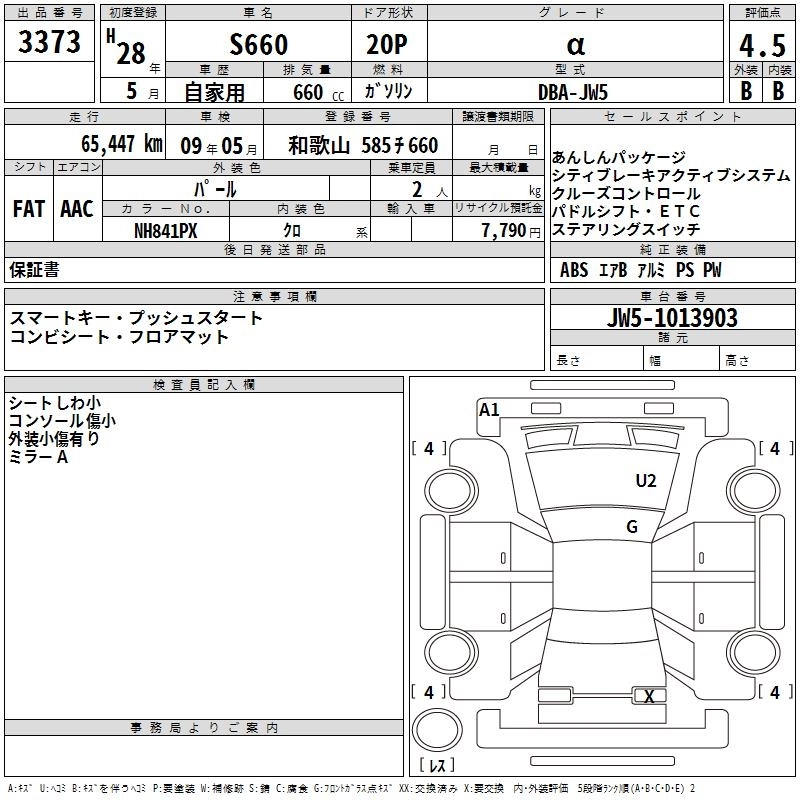Viewport: 800px width, 800px height.
Task: Select the chassis number JW5-1013903
Action: point(672,318)
